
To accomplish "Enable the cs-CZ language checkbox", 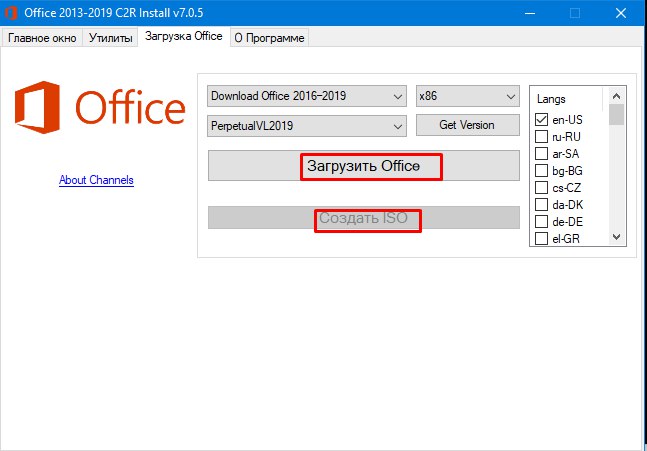I will [541, 188].
